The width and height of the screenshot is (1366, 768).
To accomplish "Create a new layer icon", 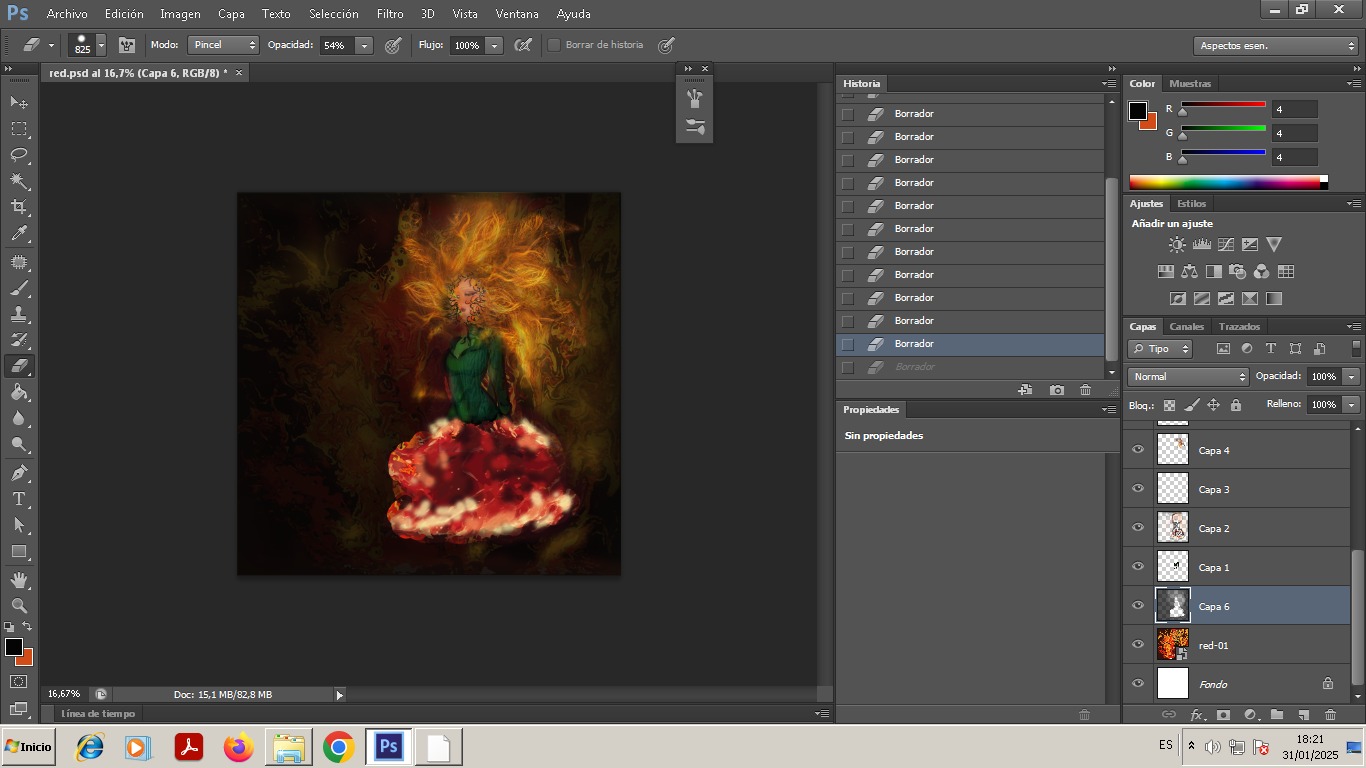I will tap(1303, 715).
